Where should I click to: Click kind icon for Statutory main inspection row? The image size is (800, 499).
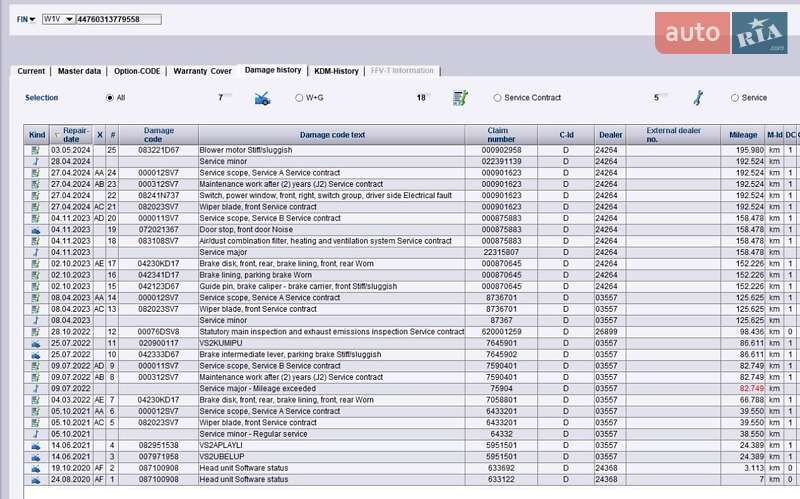(x=36, y=332)
